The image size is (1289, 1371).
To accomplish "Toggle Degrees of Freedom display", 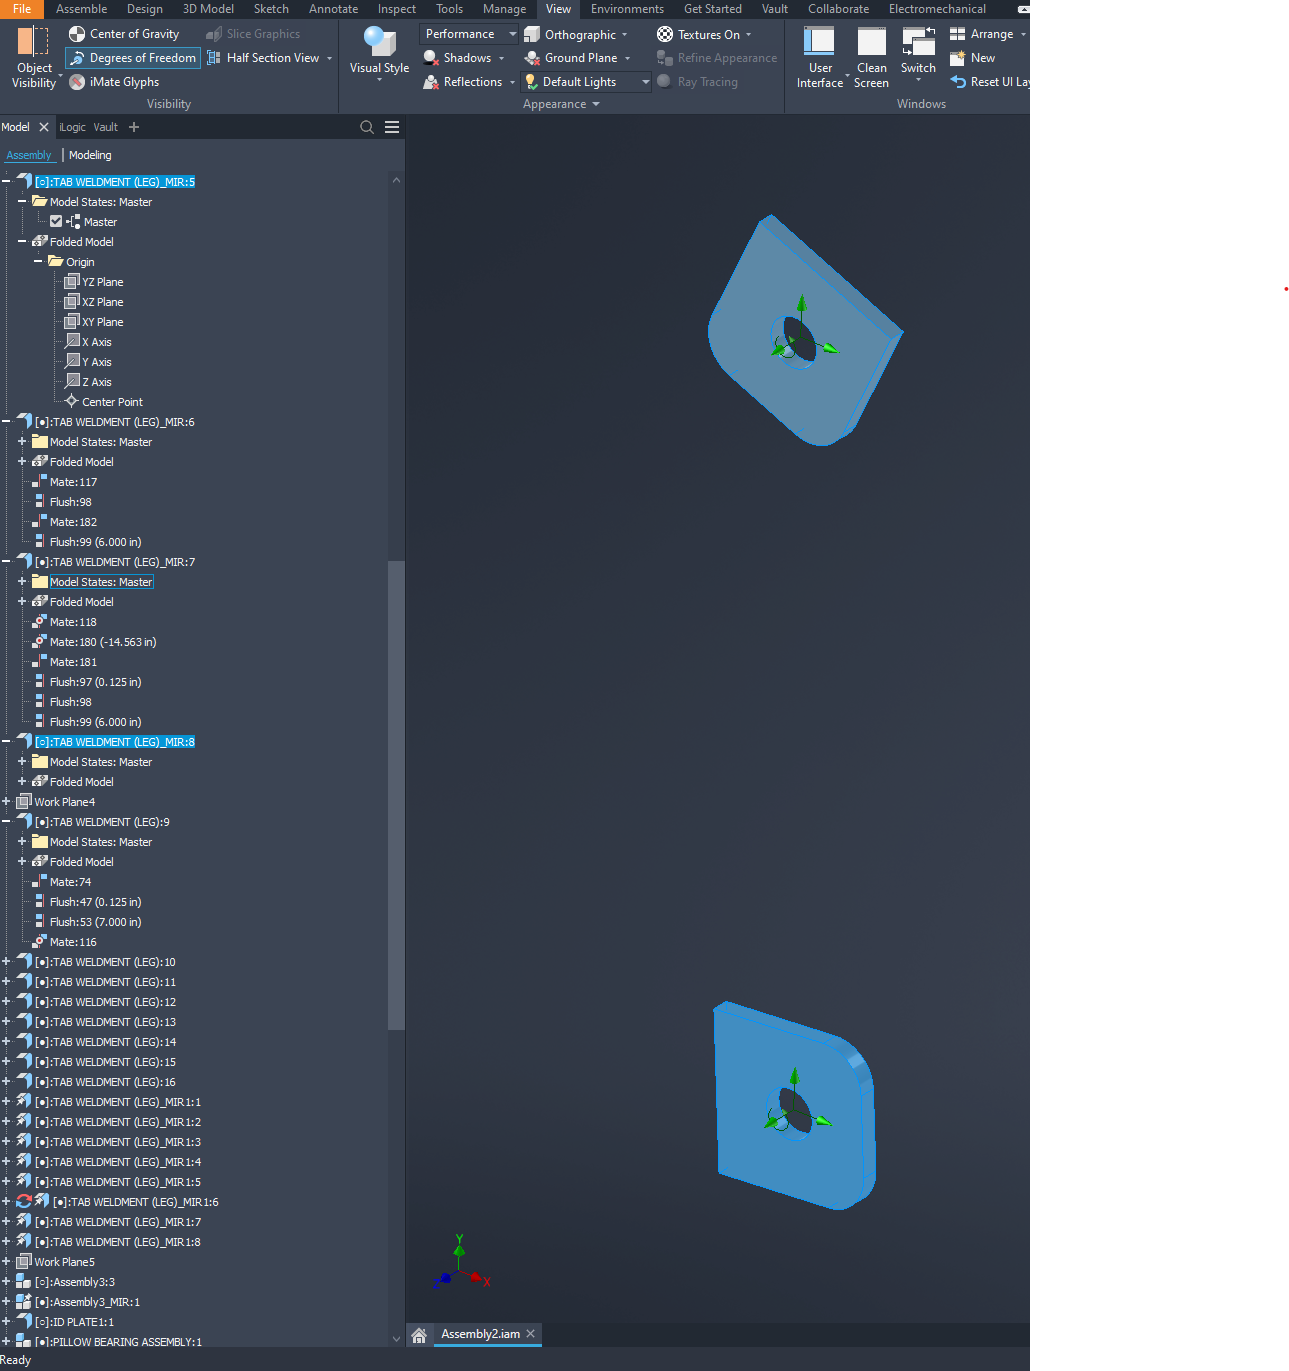I will coord(131,57).
